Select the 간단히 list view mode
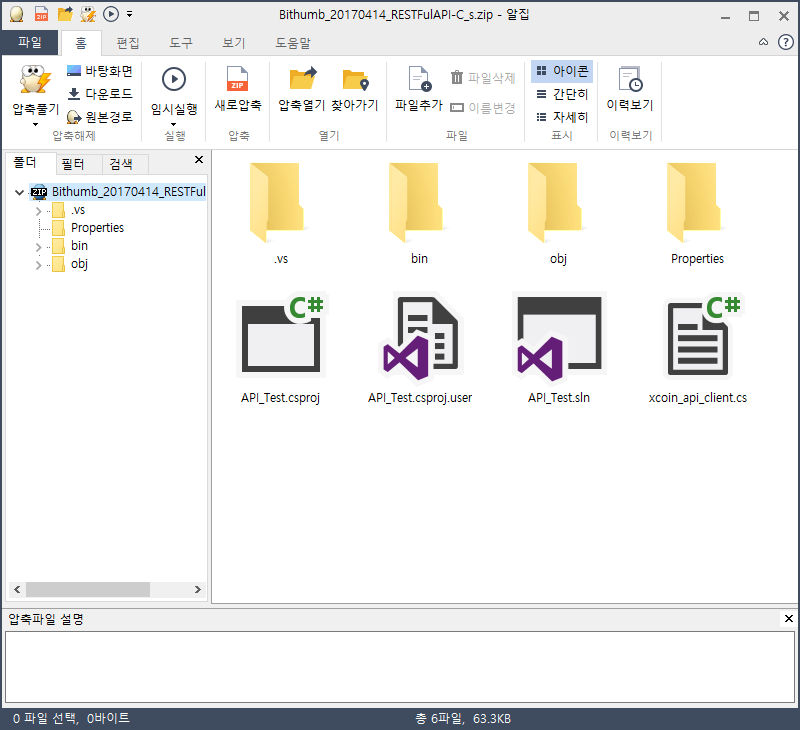The height and width of the screenshot is (730, 800). pos(562,94)
